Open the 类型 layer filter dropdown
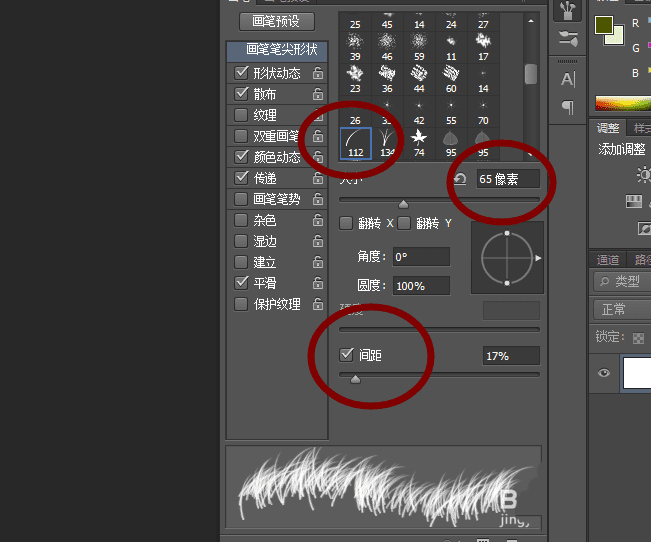 [x=622, y=282]
